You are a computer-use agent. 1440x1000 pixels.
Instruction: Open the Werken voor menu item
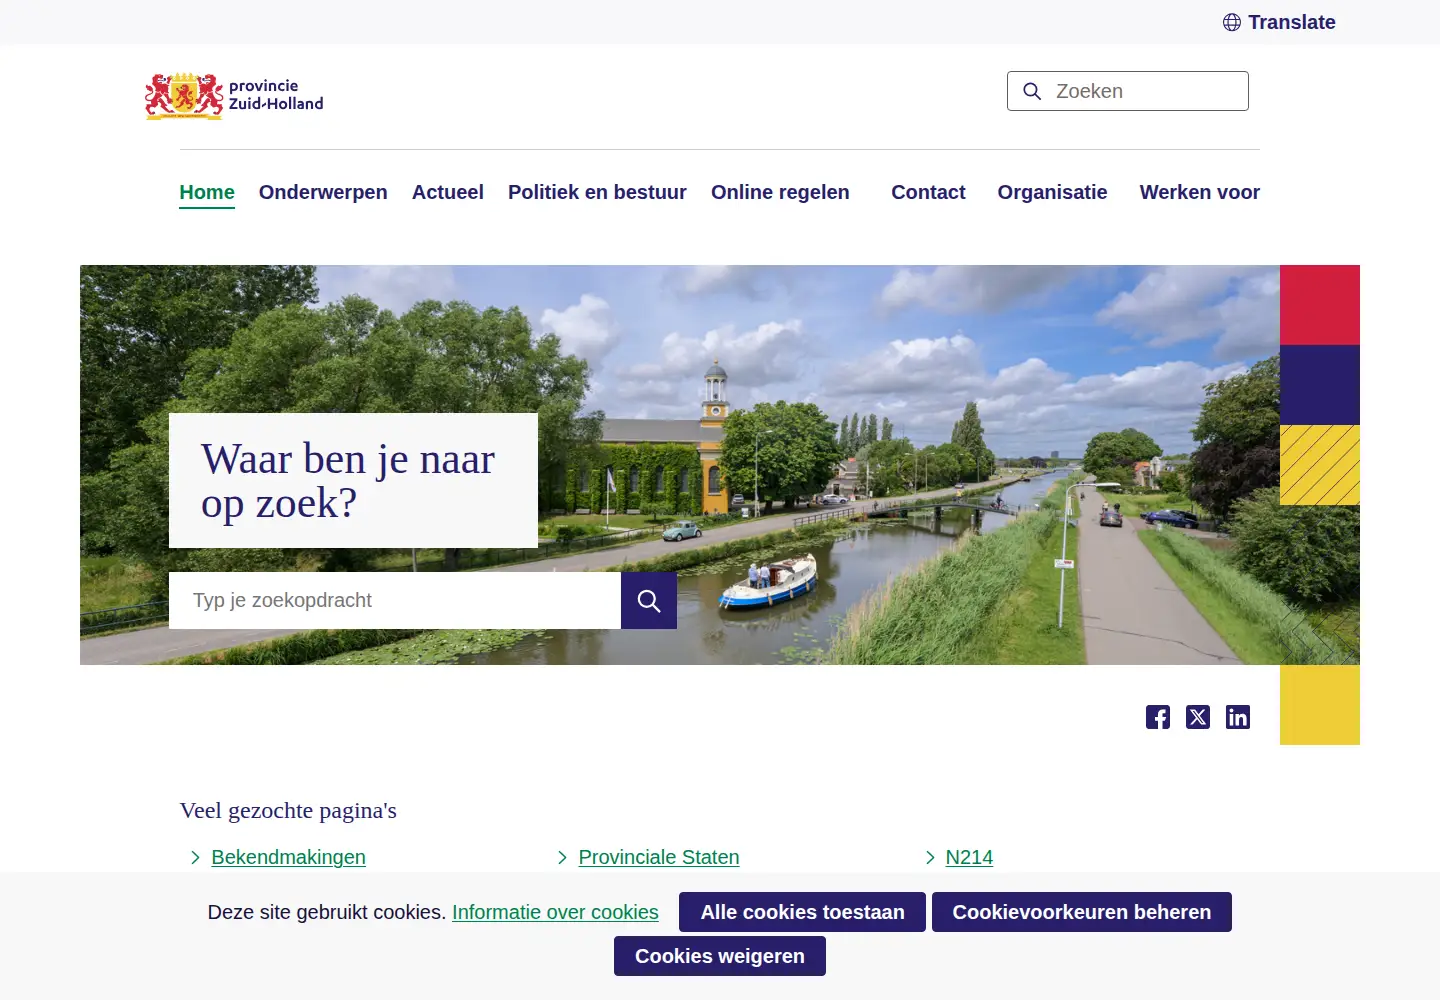(x=1200, y=192)
